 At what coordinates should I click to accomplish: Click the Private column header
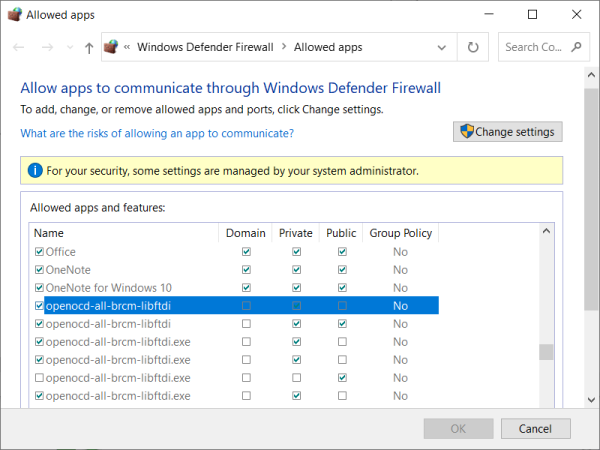pyautogui.click(x=295, y=233)
